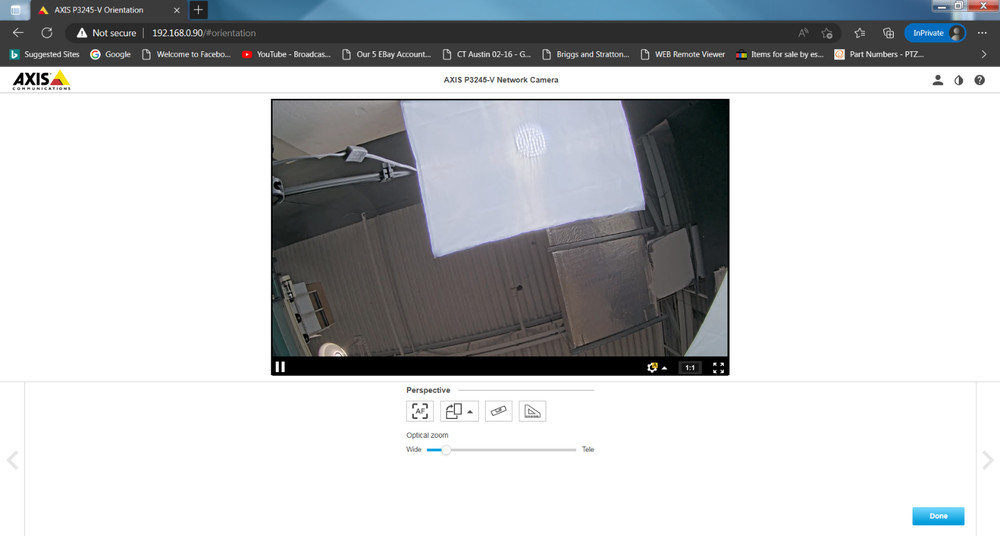Toggle the contrast theme icon in AXIS header

(x=959, y=80)
